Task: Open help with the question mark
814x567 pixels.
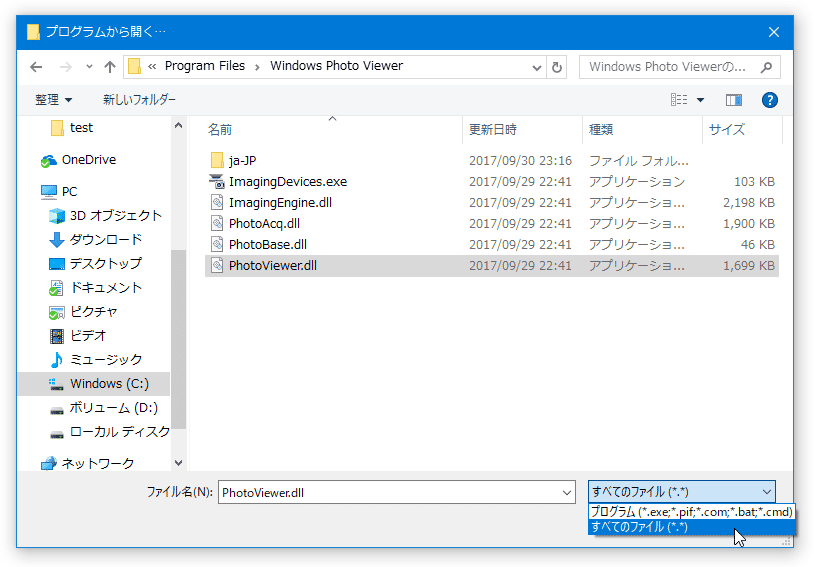Action: pos(769,100)
